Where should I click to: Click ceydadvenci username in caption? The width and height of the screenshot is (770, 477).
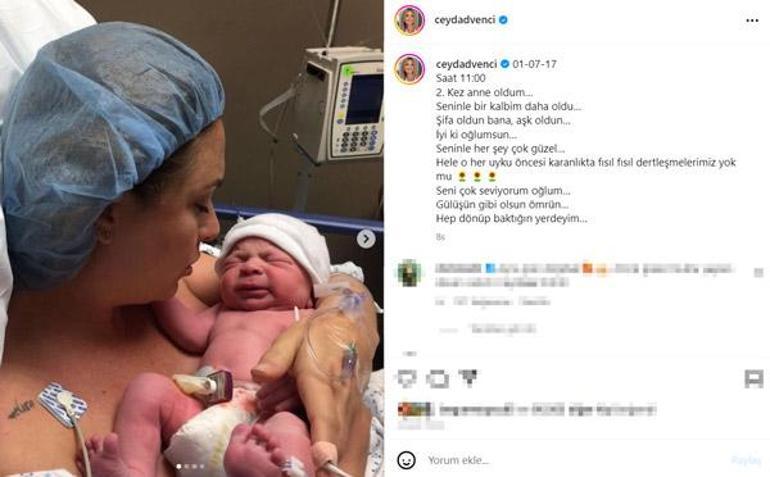[x=467, y=64]
